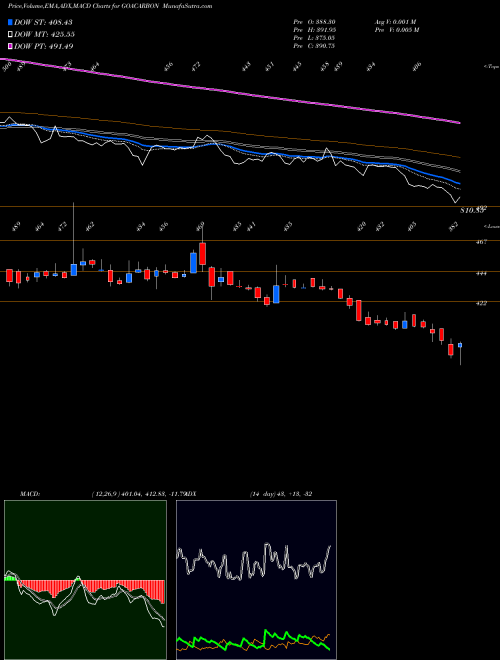
Task: Click the 422 price level label
Action: 482,303
